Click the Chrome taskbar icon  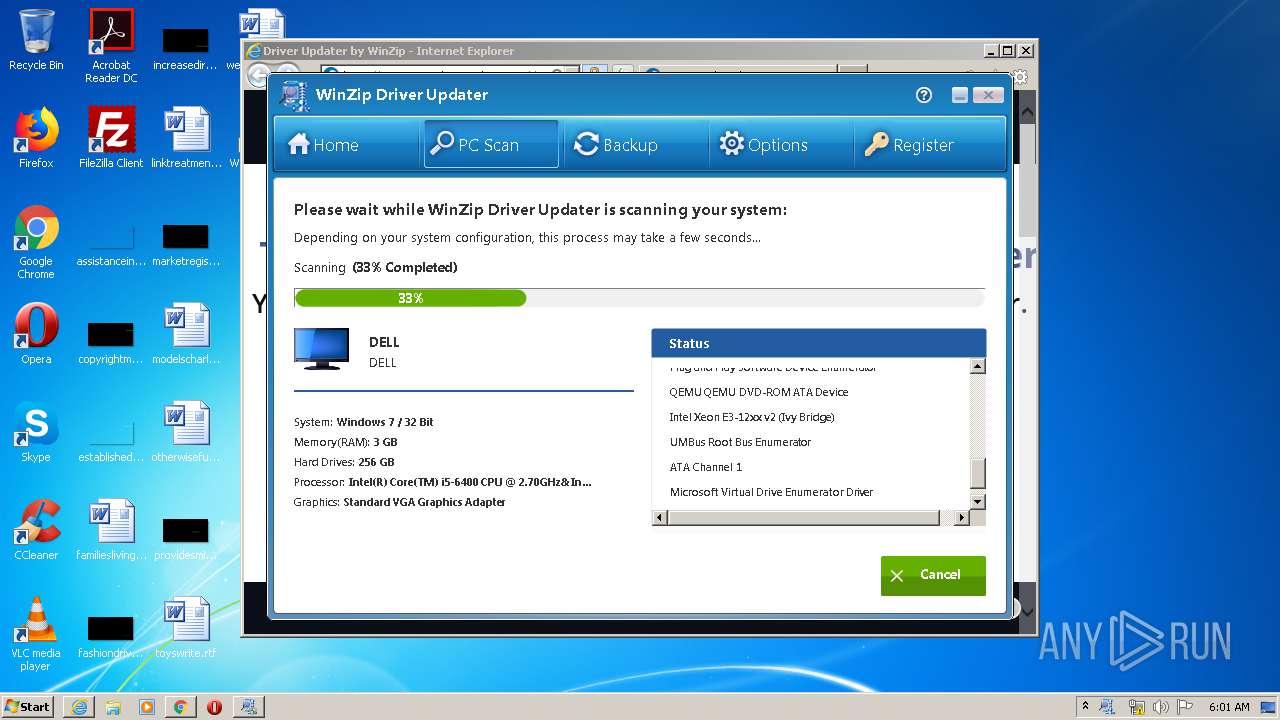(x=180, y=707)
